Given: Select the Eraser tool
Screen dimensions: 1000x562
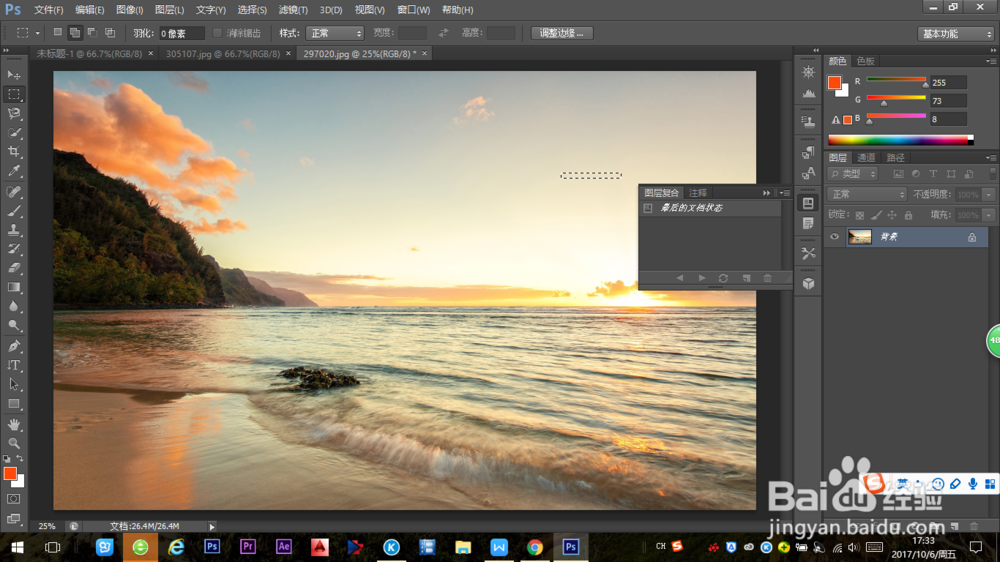Looking at the screenshot, I should pos(13,268).
